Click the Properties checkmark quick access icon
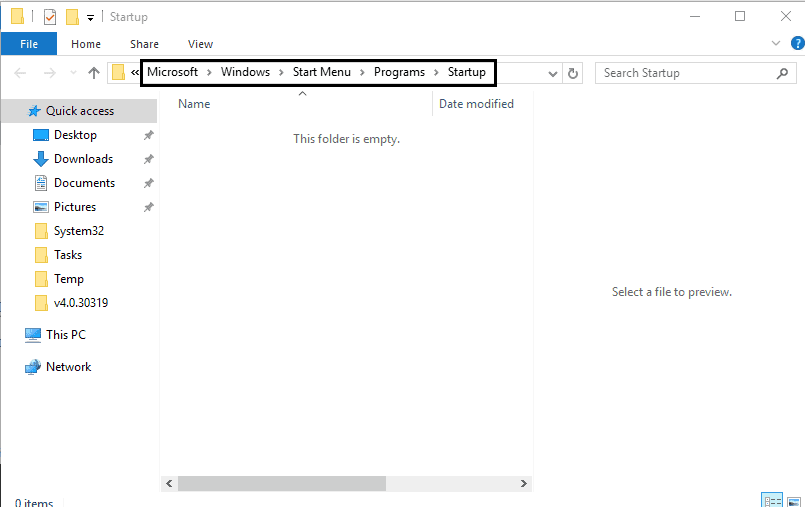Screen dimensions: 805x507 (50, 17)
